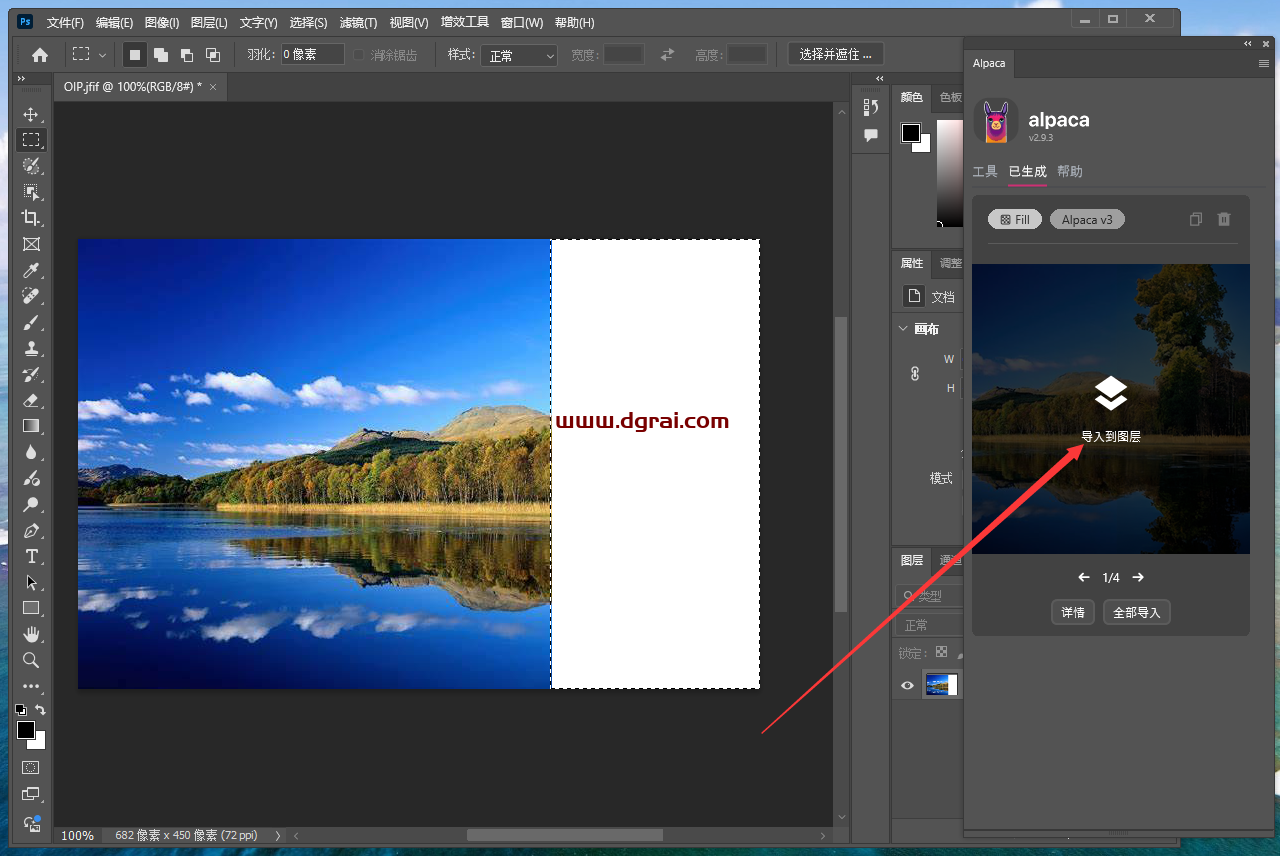This screenshot has width=1280, height=856.
Task: Switch to the 工具 tab in Alpaca
Action: pos(985,171)
